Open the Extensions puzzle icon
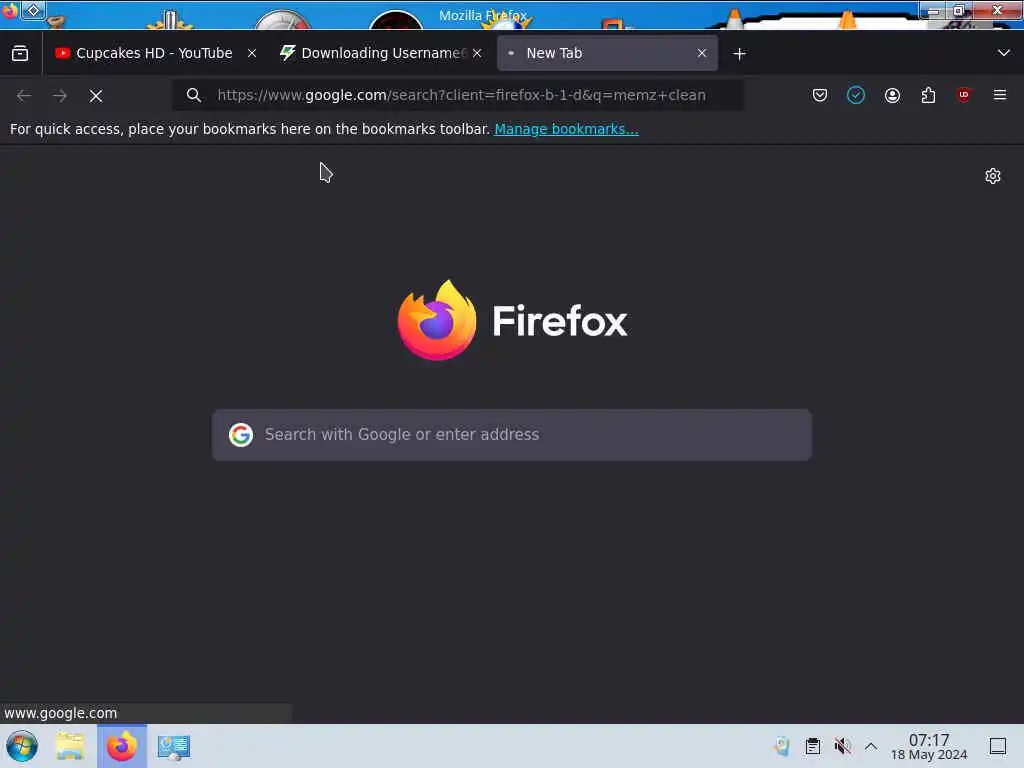This screenshot has width=1024, height=768. coord(928,95)
